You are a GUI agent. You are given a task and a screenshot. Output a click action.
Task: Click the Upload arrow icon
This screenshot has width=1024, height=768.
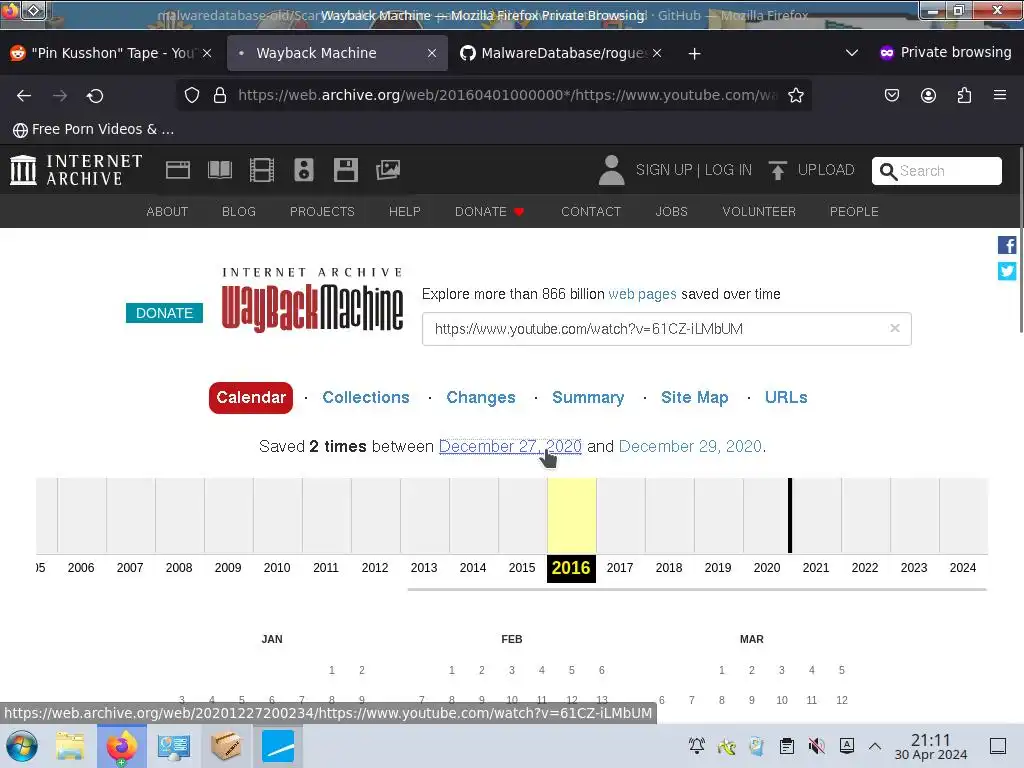click(x=777, y=170)
